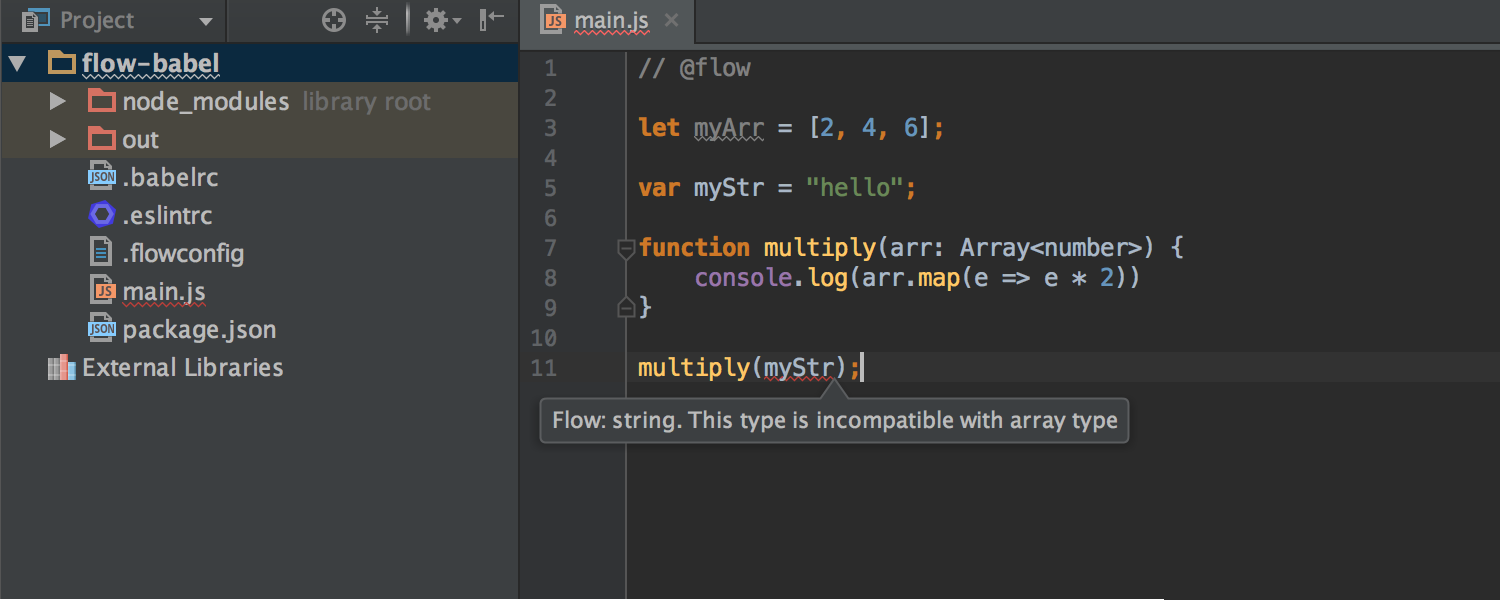Open the Project view dropdown arrow
Image resolution: width=1500 pixels, height=600 pixels.
point(205,19)
